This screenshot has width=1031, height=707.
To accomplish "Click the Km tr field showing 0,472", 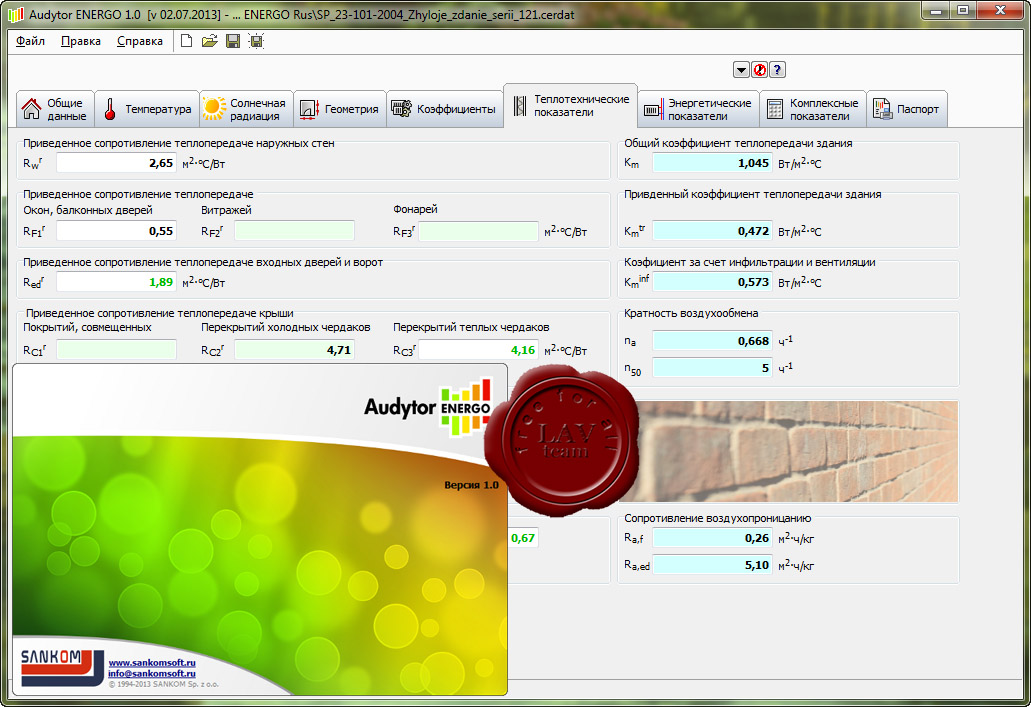I will [712, 231].
